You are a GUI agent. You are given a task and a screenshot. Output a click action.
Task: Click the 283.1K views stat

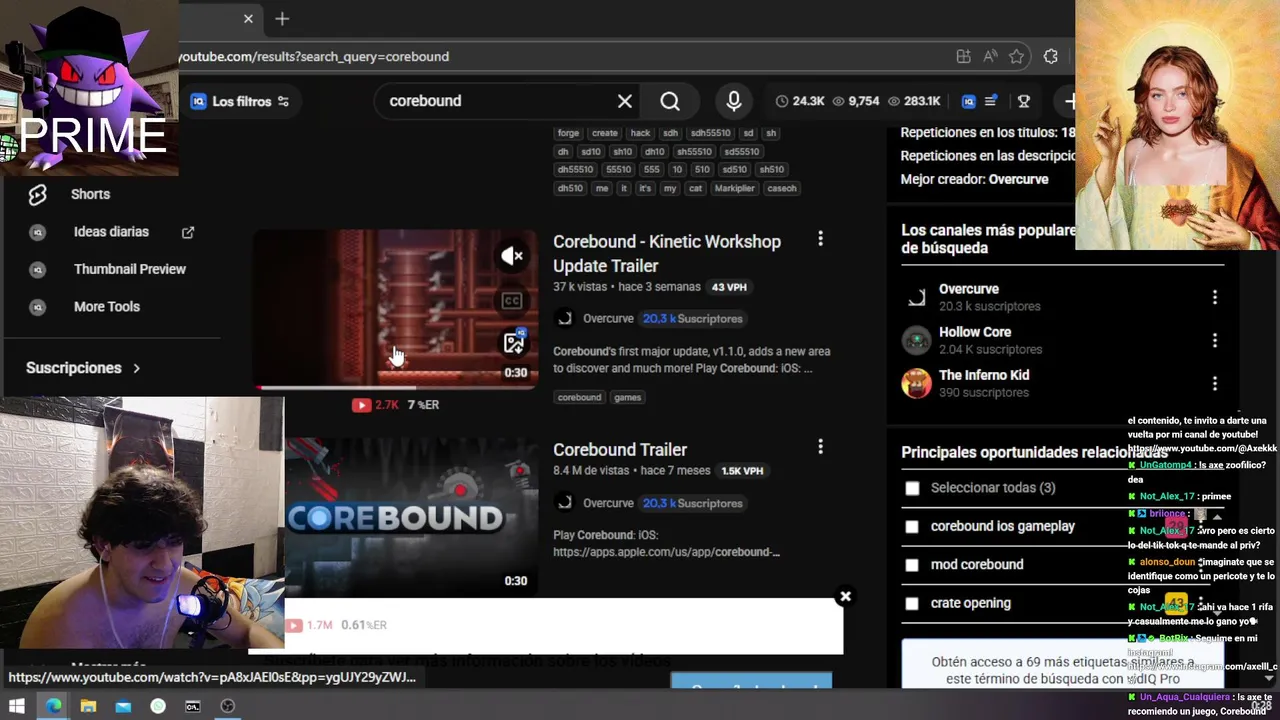point(913,101)
